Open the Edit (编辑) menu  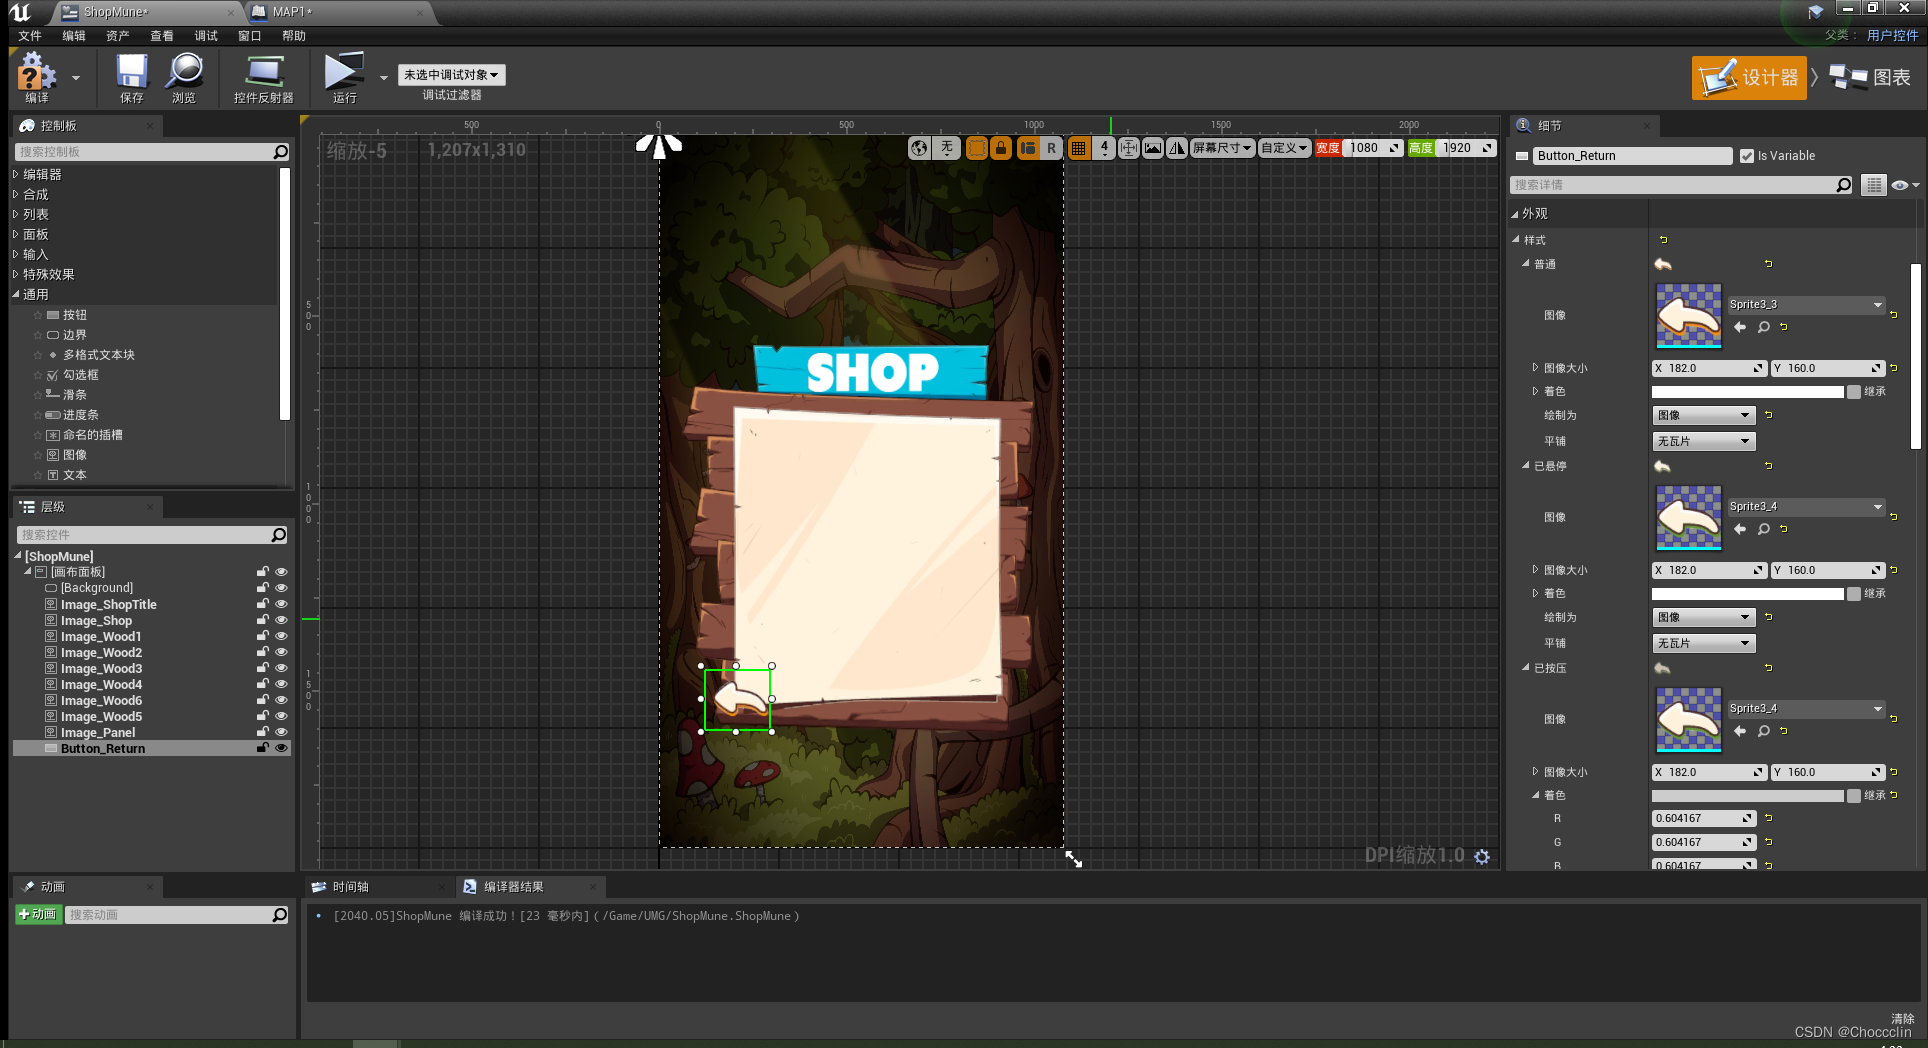click(x=74, y=36)
